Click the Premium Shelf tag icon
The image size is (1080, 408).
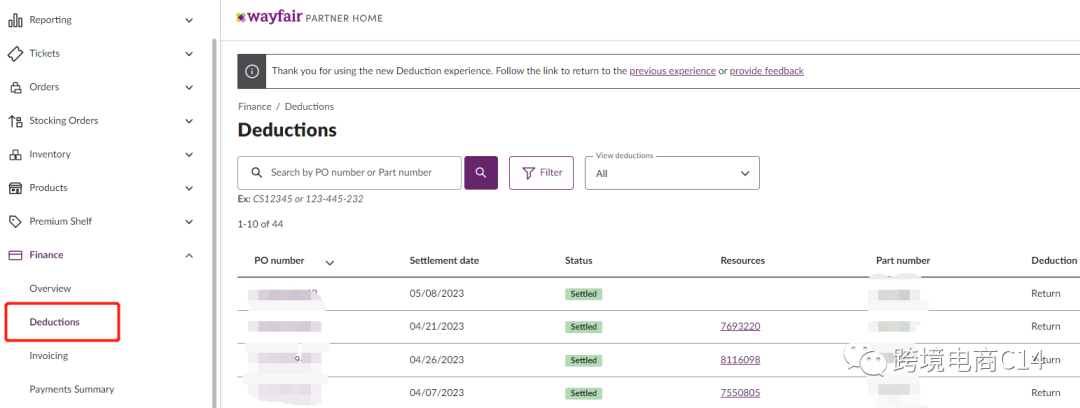pos(15,222)
